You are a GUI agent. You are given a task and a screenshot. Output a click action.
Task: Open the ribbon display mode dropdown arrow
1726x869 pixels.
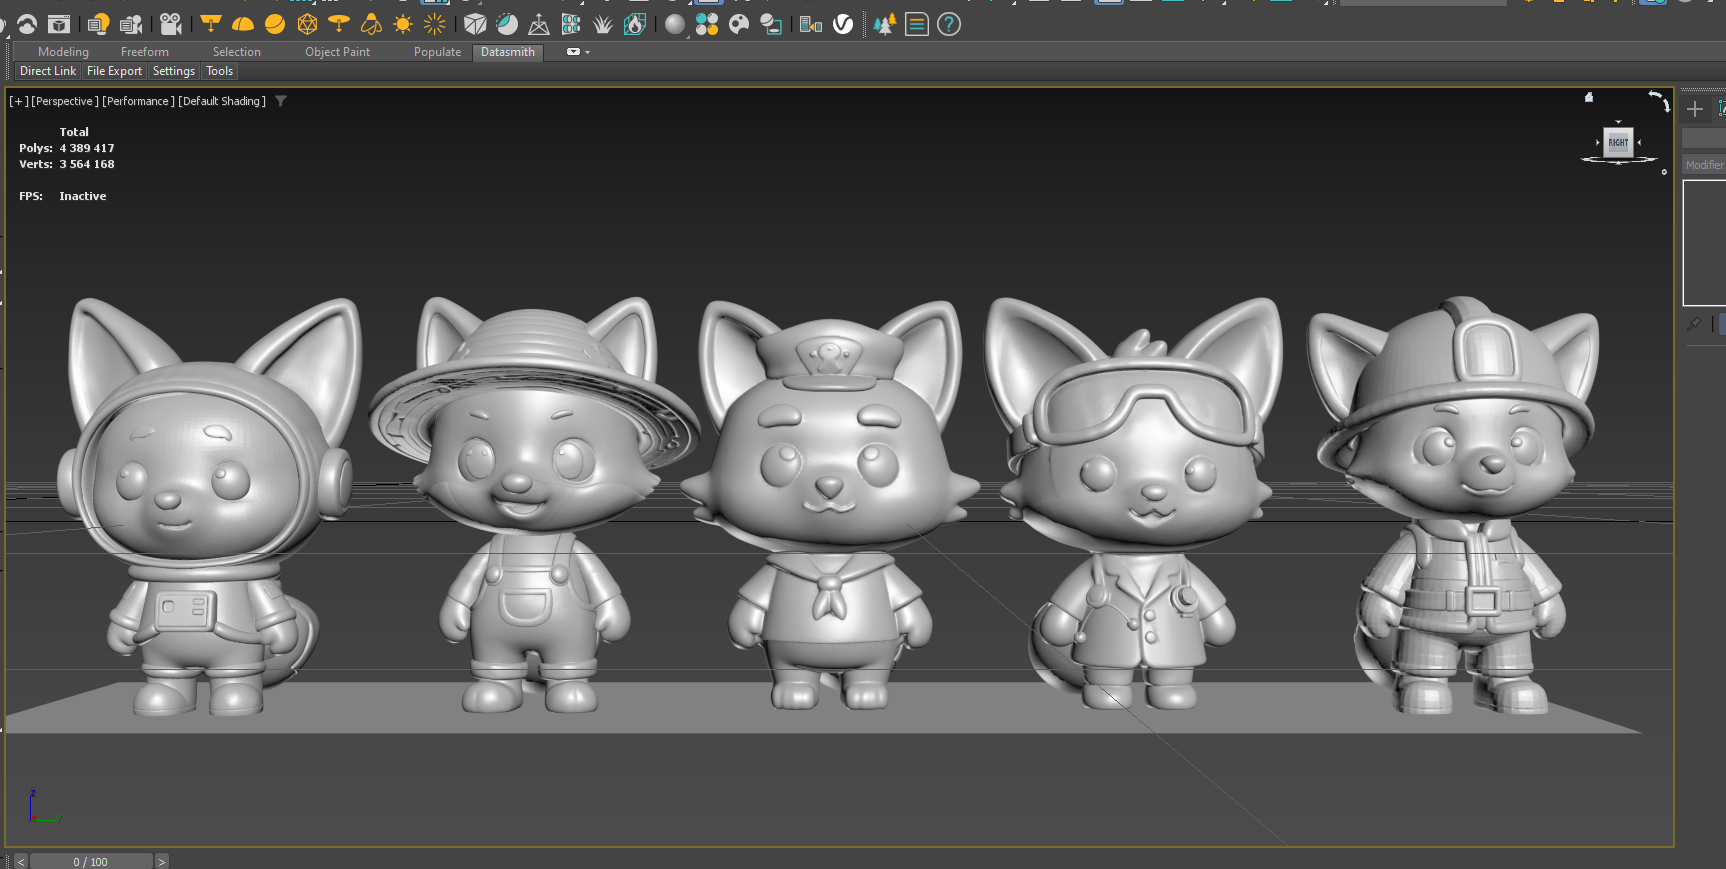(x=588, y=52)
